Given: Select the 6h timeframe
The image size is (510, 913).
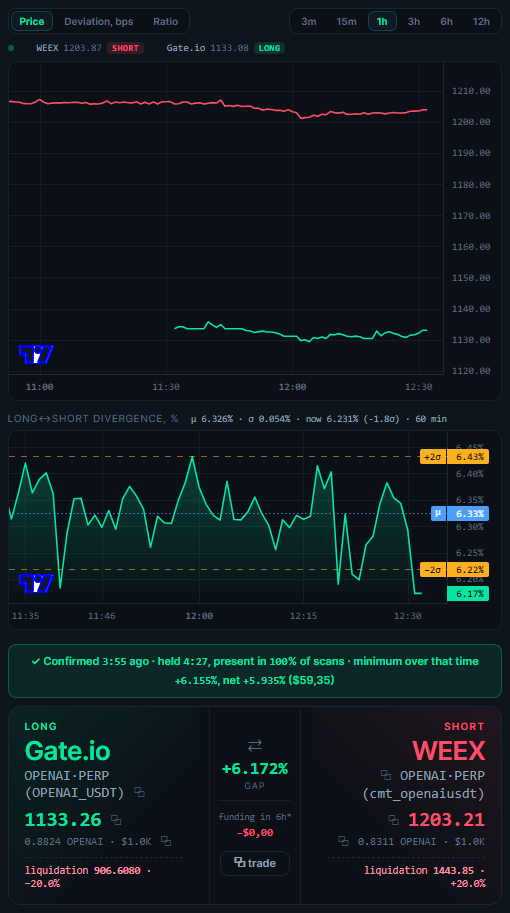Looking at the screenshot, I should 447,22.
